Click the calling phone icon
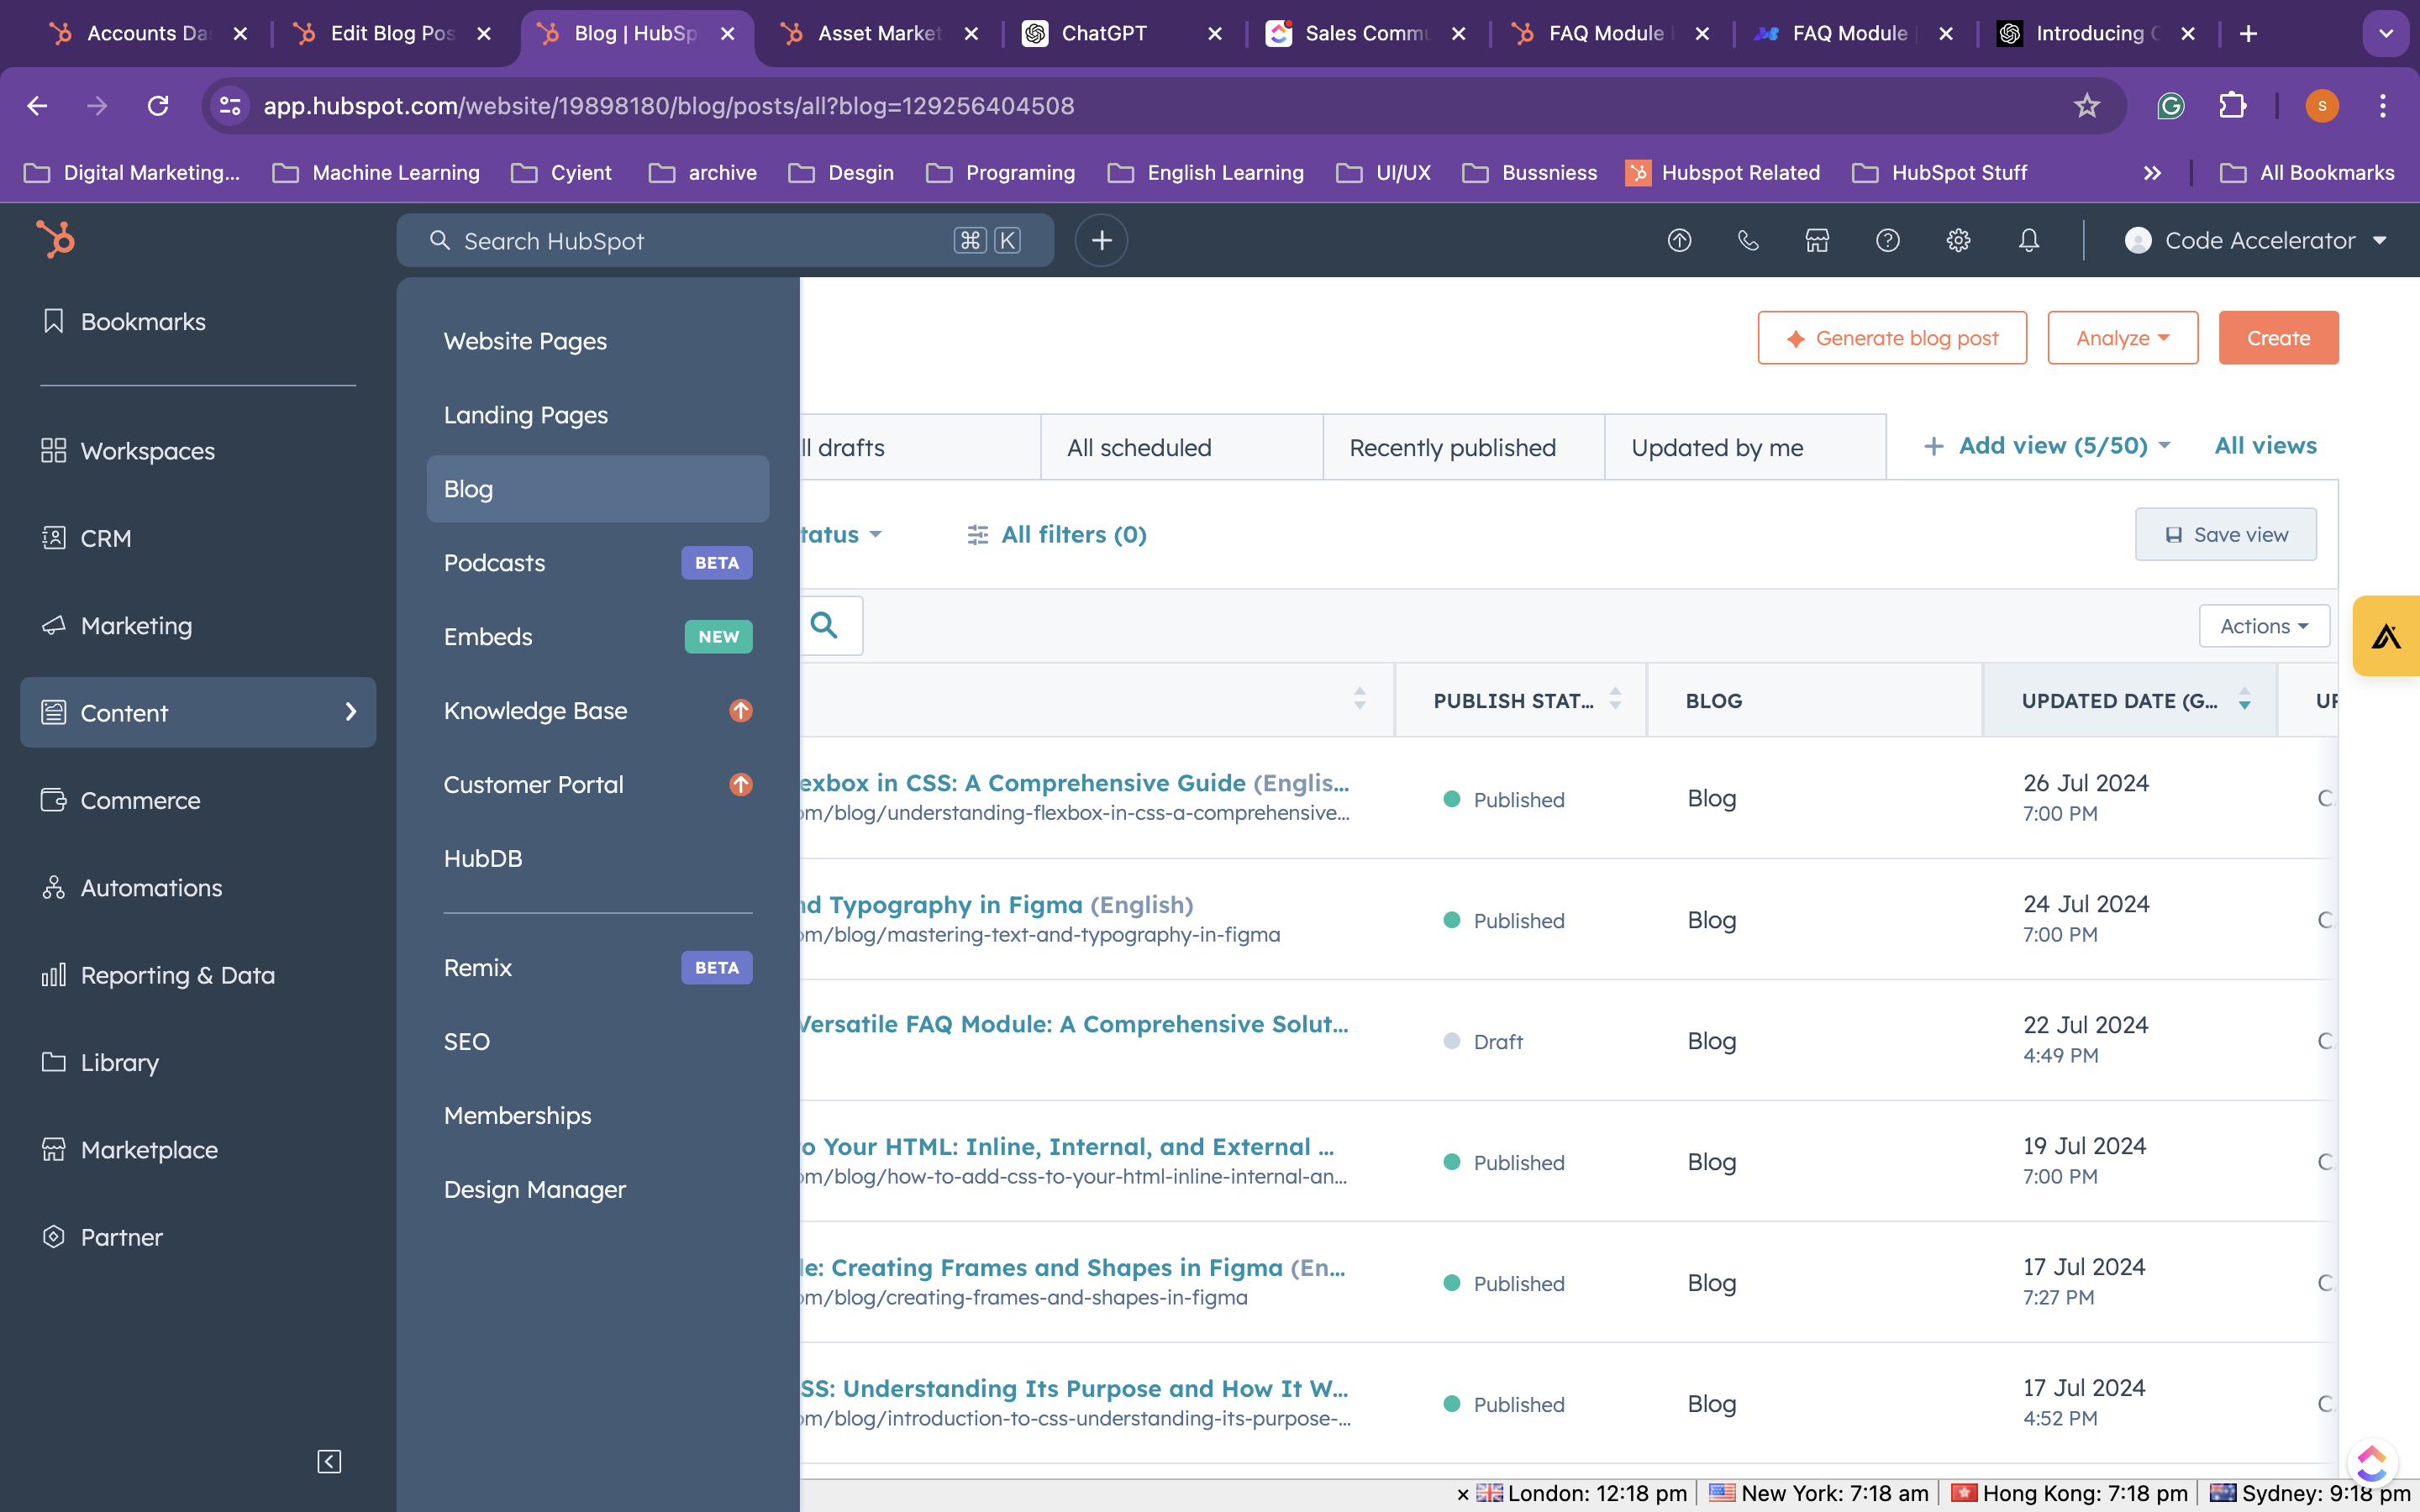The height and width of the screenshot is (1512, 2420). coord(1748,240)
